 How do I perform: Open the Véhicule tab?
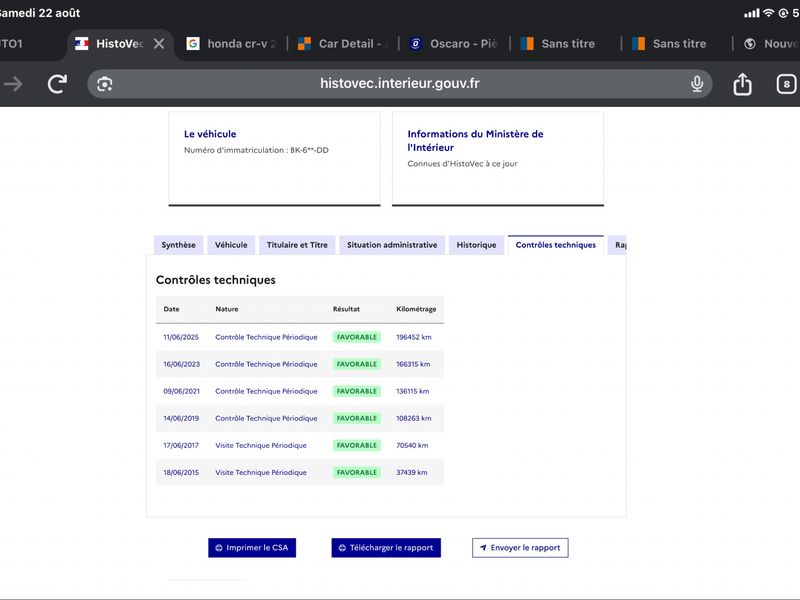point(231,245)
